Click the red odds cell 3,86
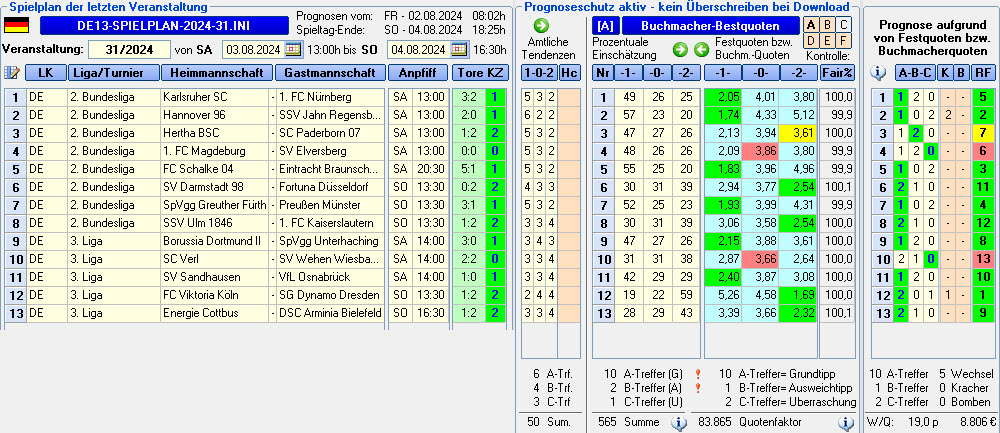The width and height of the screenshot is (1000, 433). point(760,151)
